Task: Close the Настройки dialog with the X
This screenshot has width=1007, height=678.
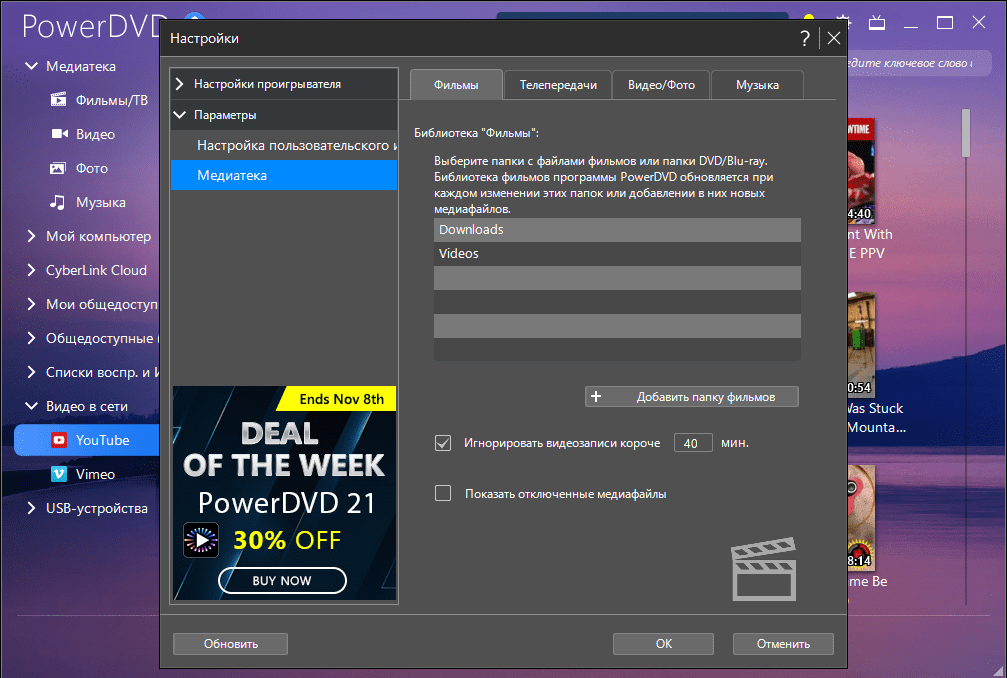Action: [x=834, y=39]
